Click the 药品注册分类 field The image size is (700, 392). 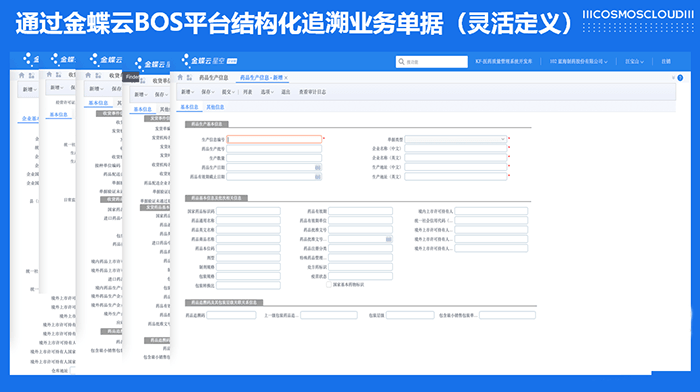click(x=360, y=248)
